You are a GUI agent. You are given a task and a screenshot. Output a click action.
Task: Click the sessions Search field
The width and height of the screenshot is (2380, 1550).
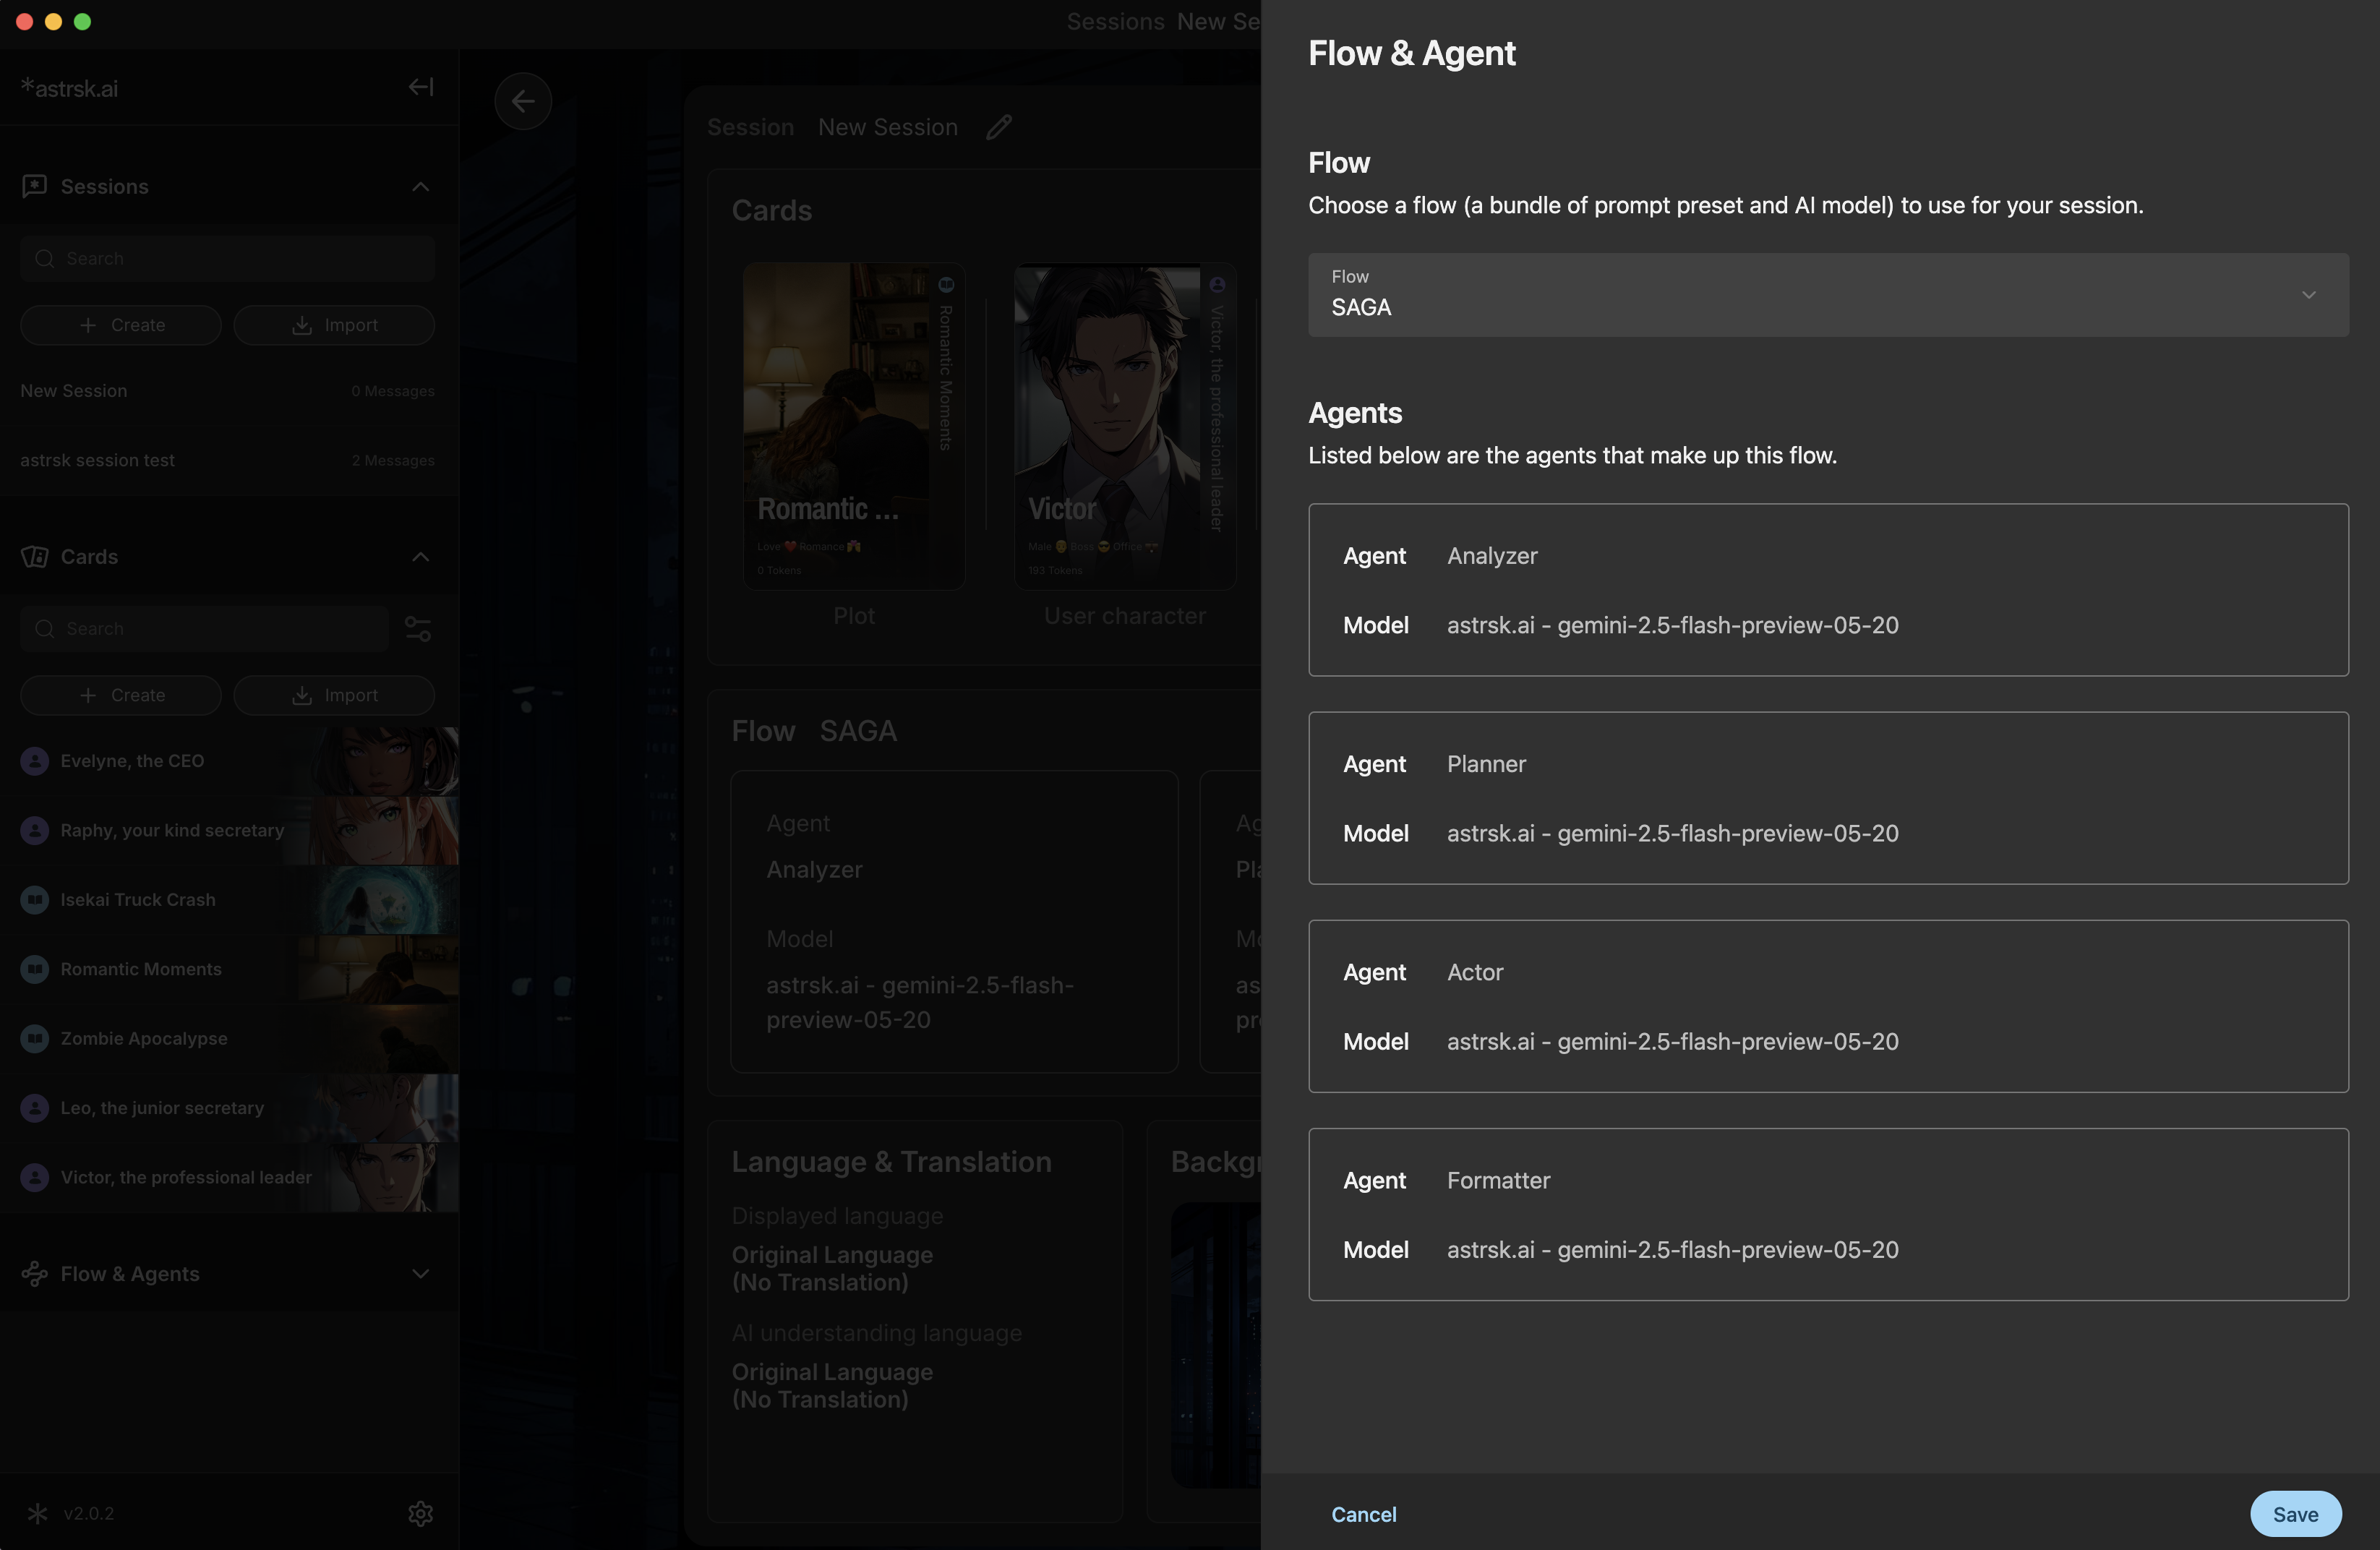pyautogui.click(x=228, y=259)
